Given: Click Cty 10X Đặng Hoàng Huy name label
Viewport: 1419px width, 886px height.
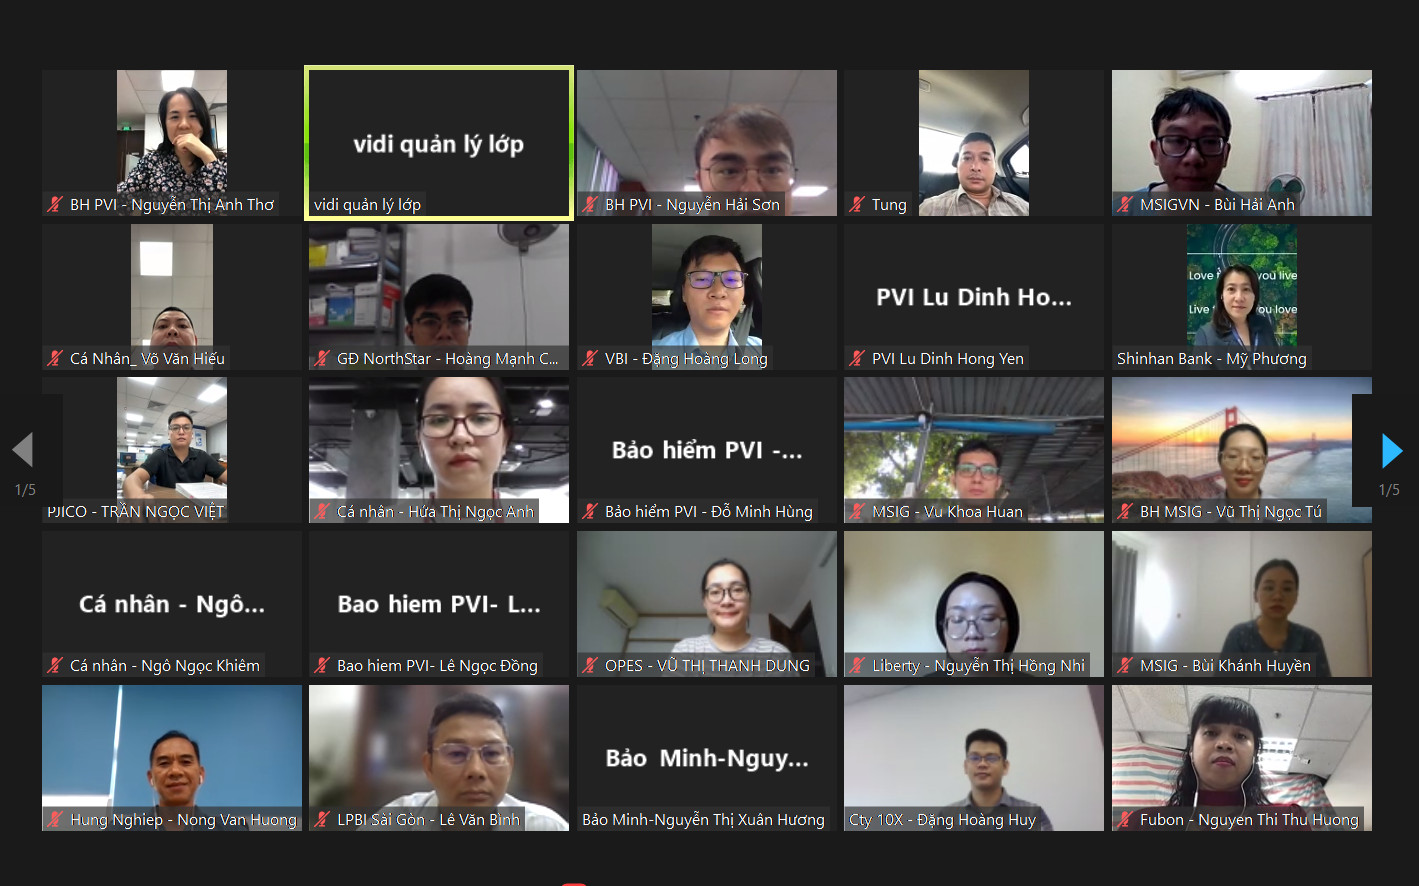Looking at the screenshot, I should tap(942, 819).
